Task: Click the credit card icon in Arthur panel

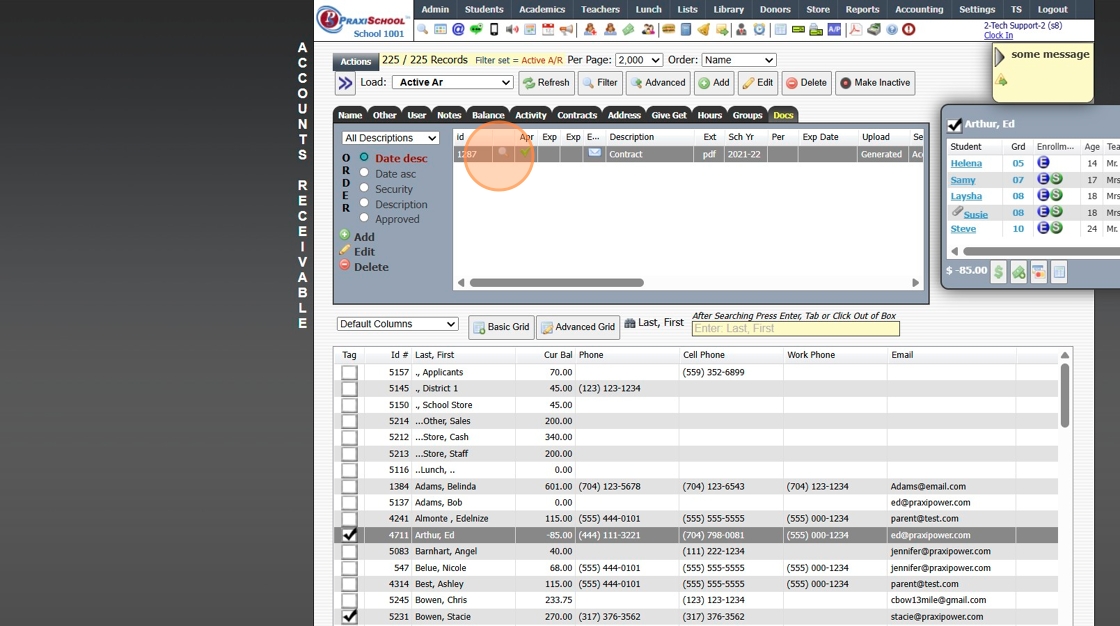Action: point(1039,272)
